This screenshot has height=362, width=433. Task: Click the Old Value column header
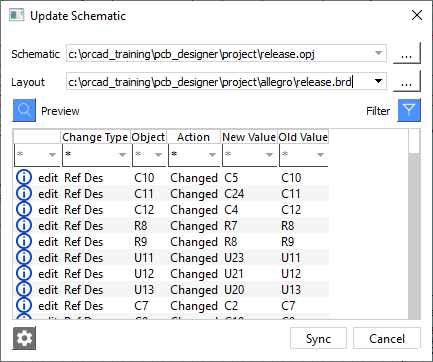303,137
